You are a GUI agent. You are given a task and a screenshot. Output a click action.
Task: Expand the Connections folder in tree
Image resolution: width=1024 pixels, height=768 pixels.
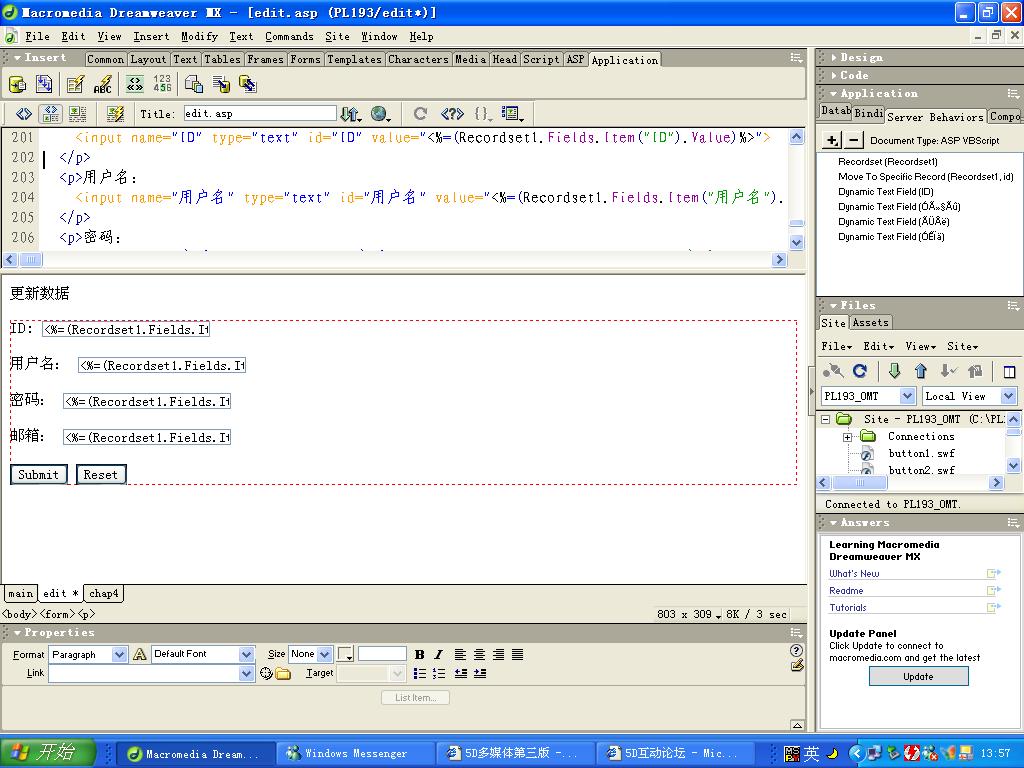(847, 437)
